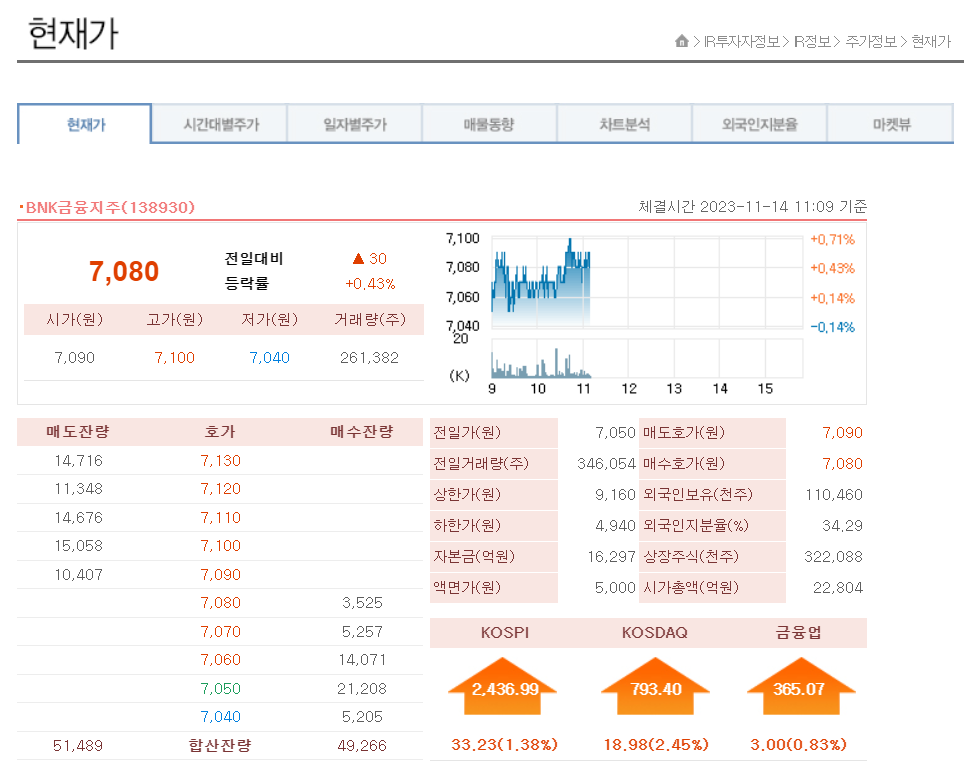Click bid quantity 3,525

click(362, 603)
